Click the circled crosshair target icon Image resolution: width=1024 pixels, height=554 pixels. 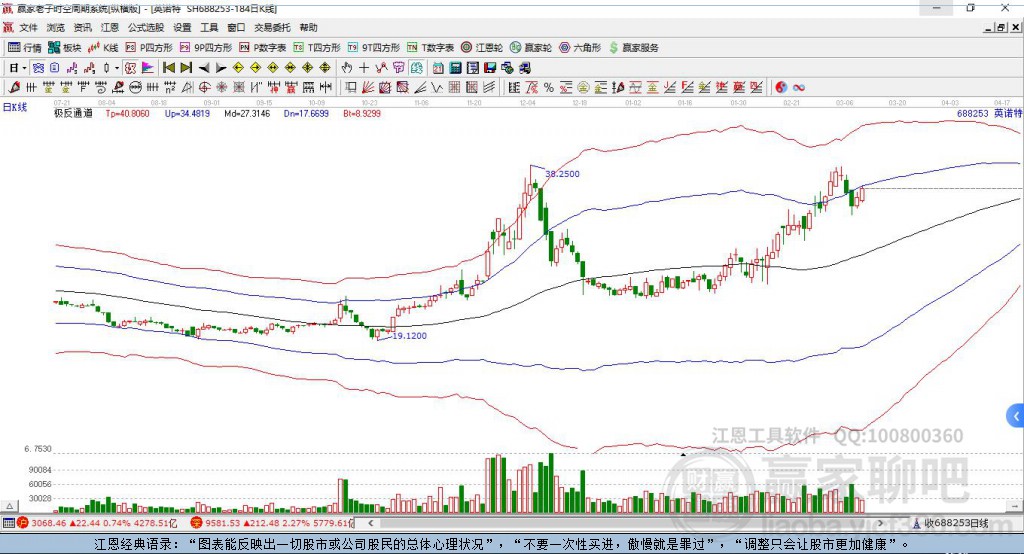[204, 88]
